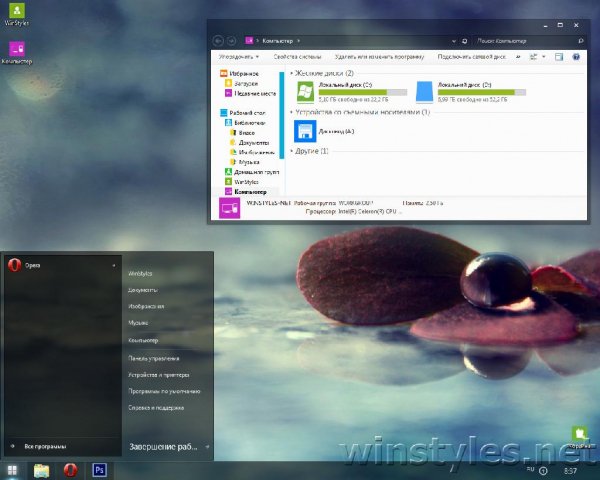Select the Локальный диск (C:) icon
600x480 pixels.
(x=305, y=92)
